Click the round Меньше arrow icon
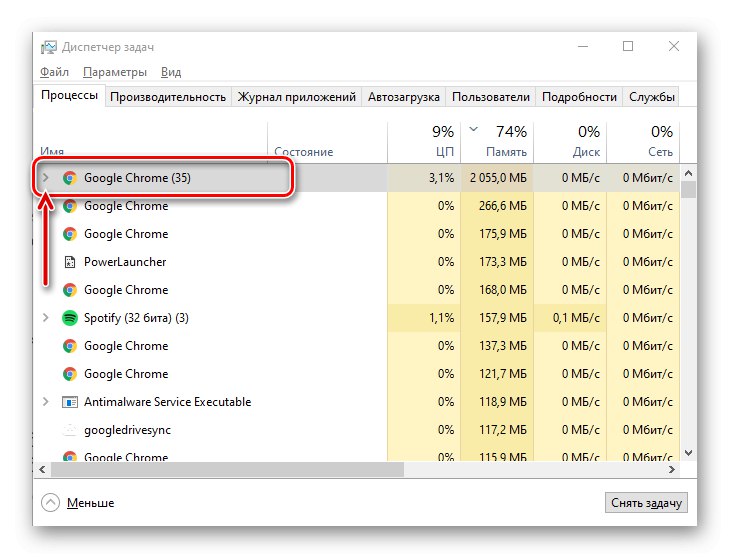729x558 pixels. coord(51,502)
